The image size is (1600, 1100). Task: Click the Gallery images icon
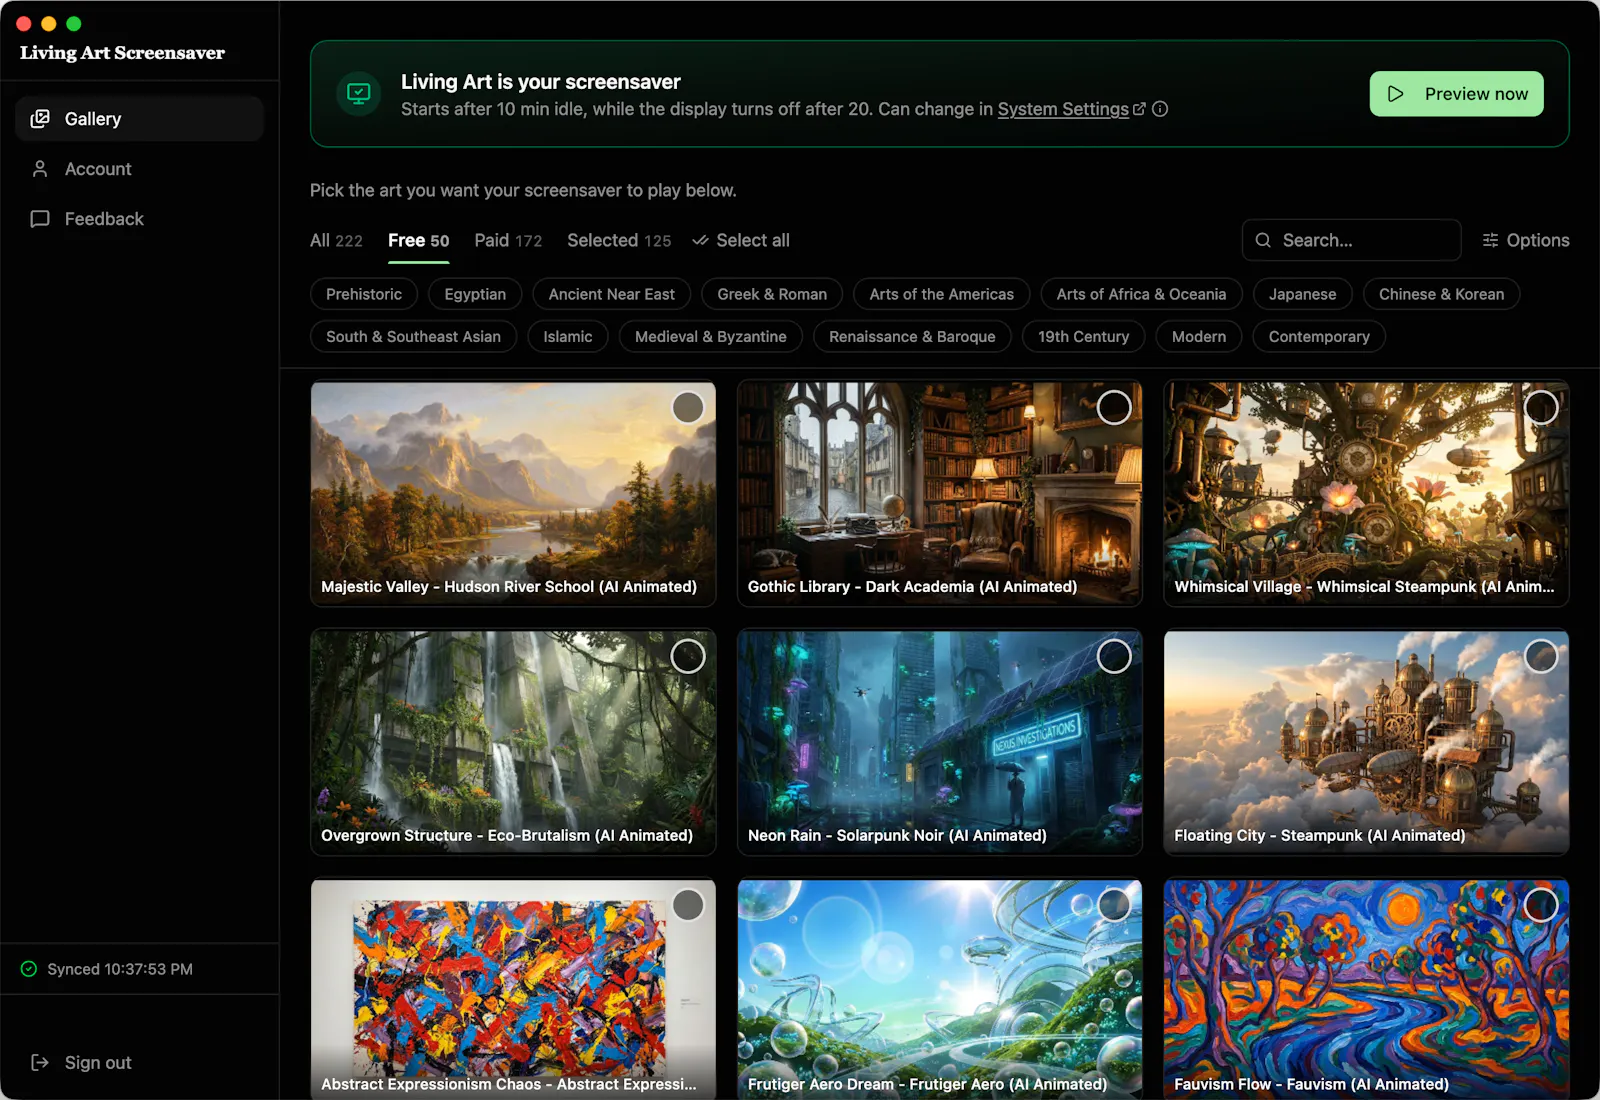point(40,119)
